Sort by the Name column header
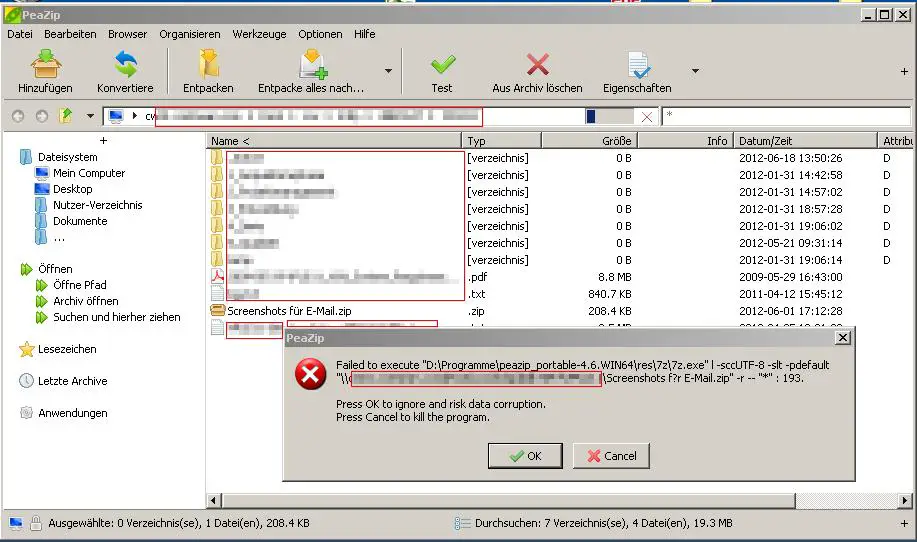 coord(334,141)
